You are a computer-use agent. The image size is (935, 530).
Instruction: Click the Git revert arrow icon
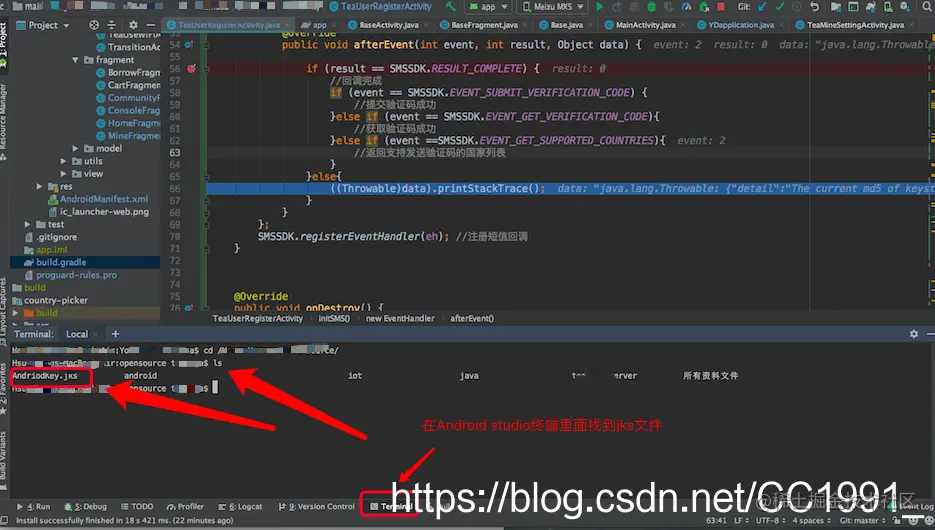pos(815,7)
